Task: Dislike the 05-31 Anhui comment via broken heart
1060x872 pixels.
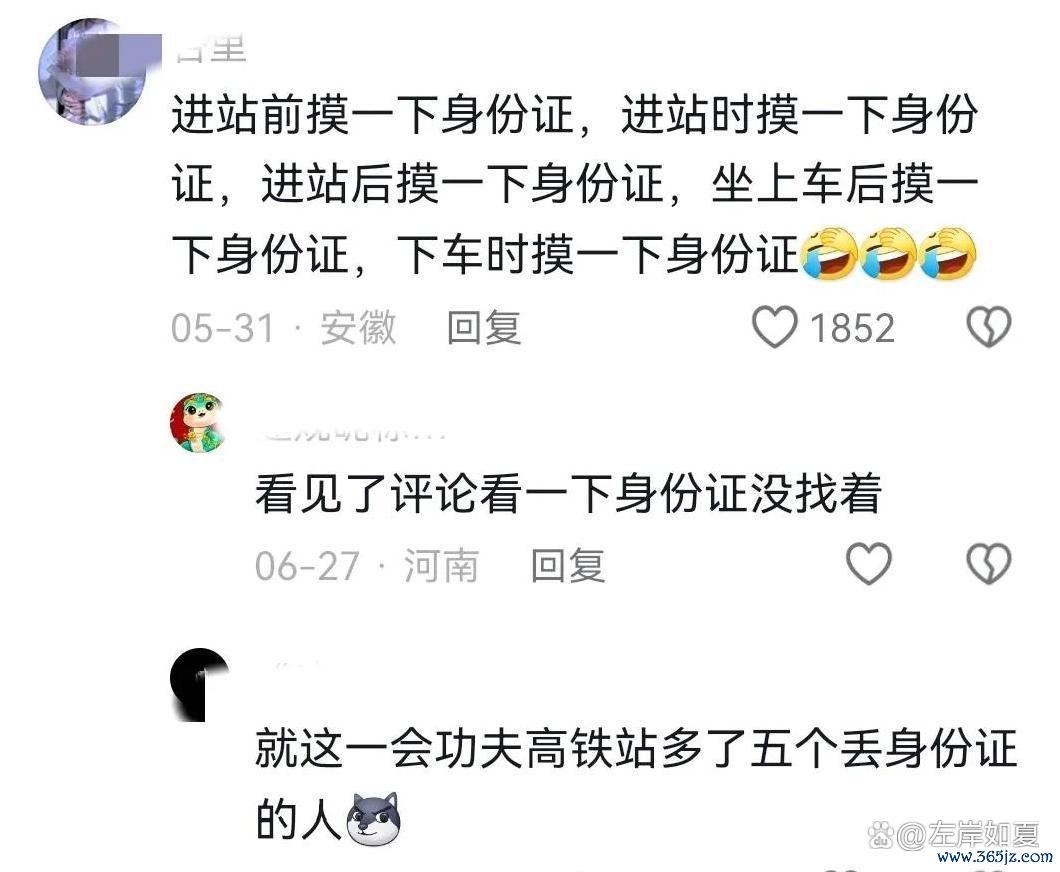Action: [x=989, y=327]
